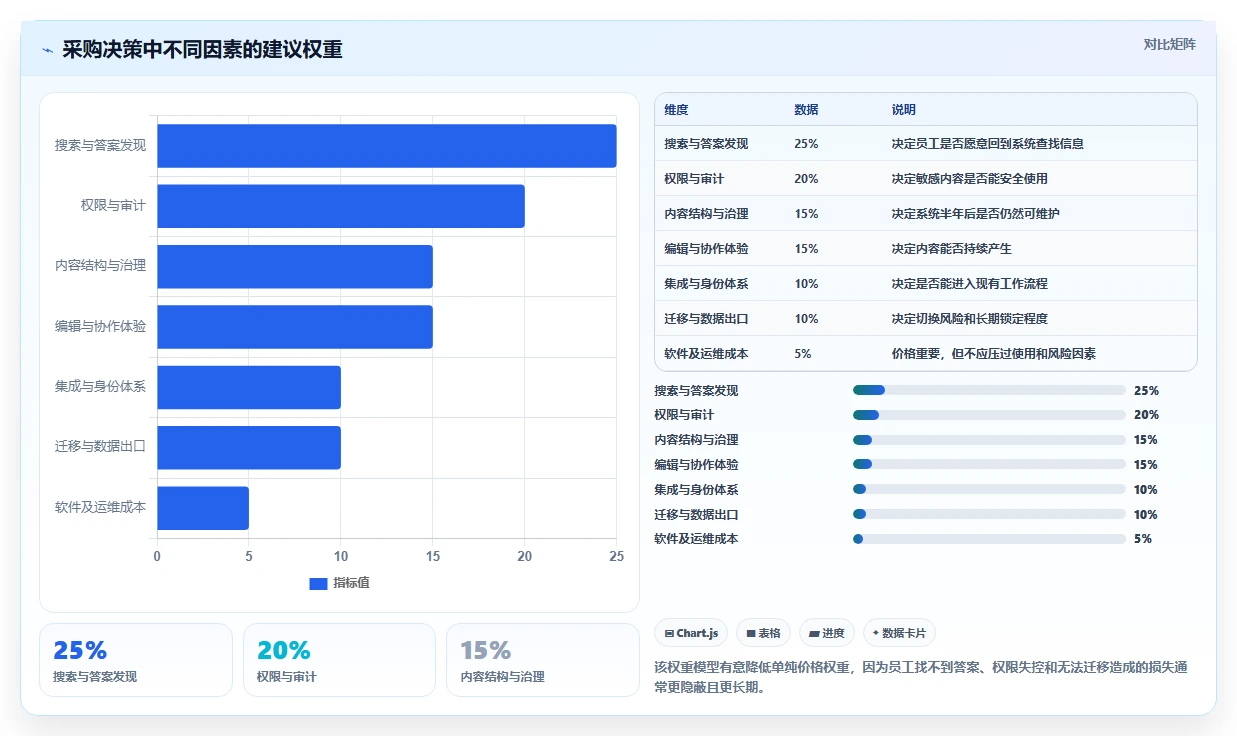Click the 指标值 legend text below the chart
The width and height of the screenshot is (1237, 736).
tap(352, 583)
